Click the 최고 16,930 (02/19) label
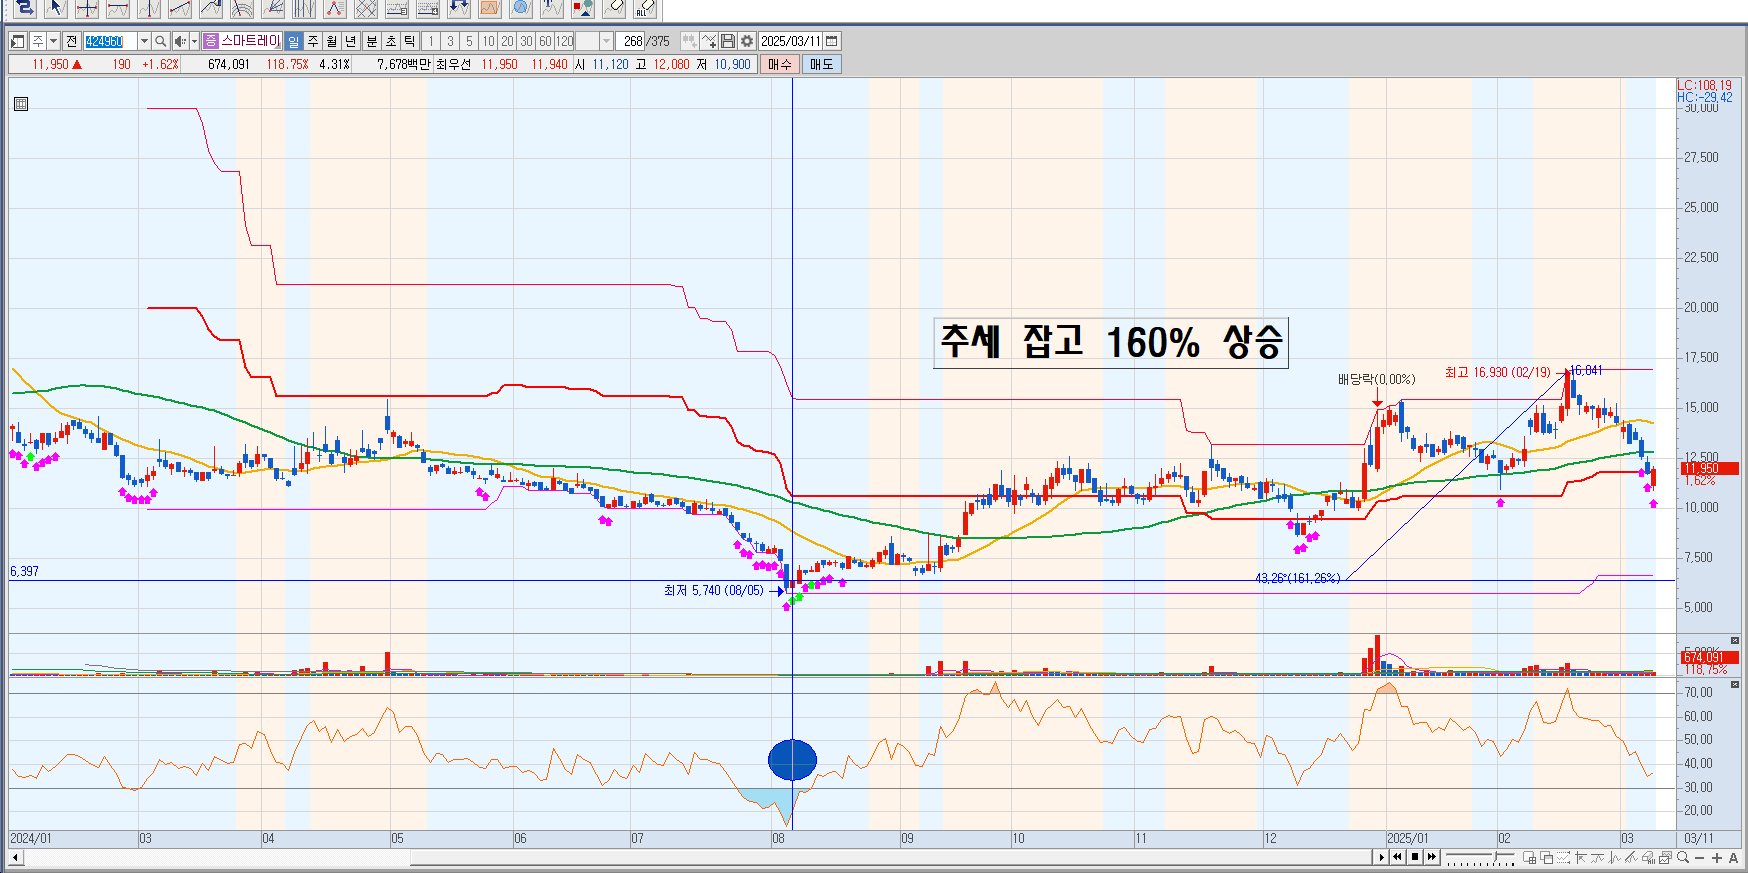The width and height of the screenshot is (1748, 873). tap(1497, 372)
